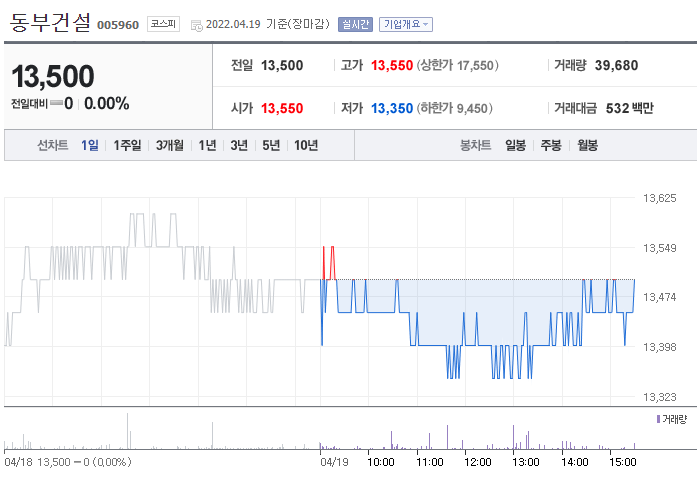The width and height of the screenshot is (697, 480).
Task: Select the 1주일 line chart tab
Action: (127, 145)
